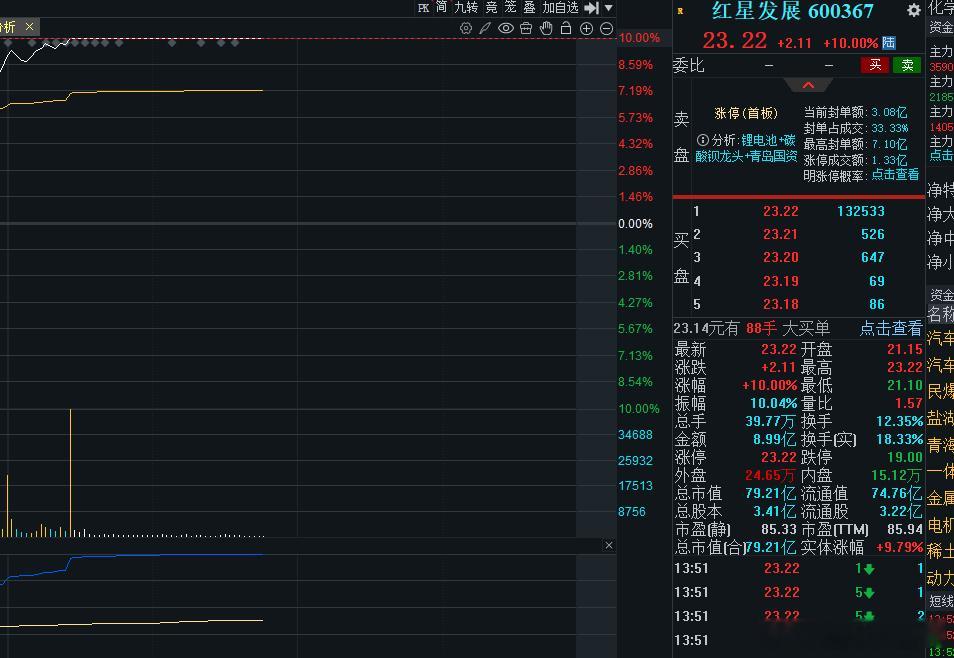Close the bottom indicator pane
The width and height of the screenshot is (954, 658).
tap(610, 545)
